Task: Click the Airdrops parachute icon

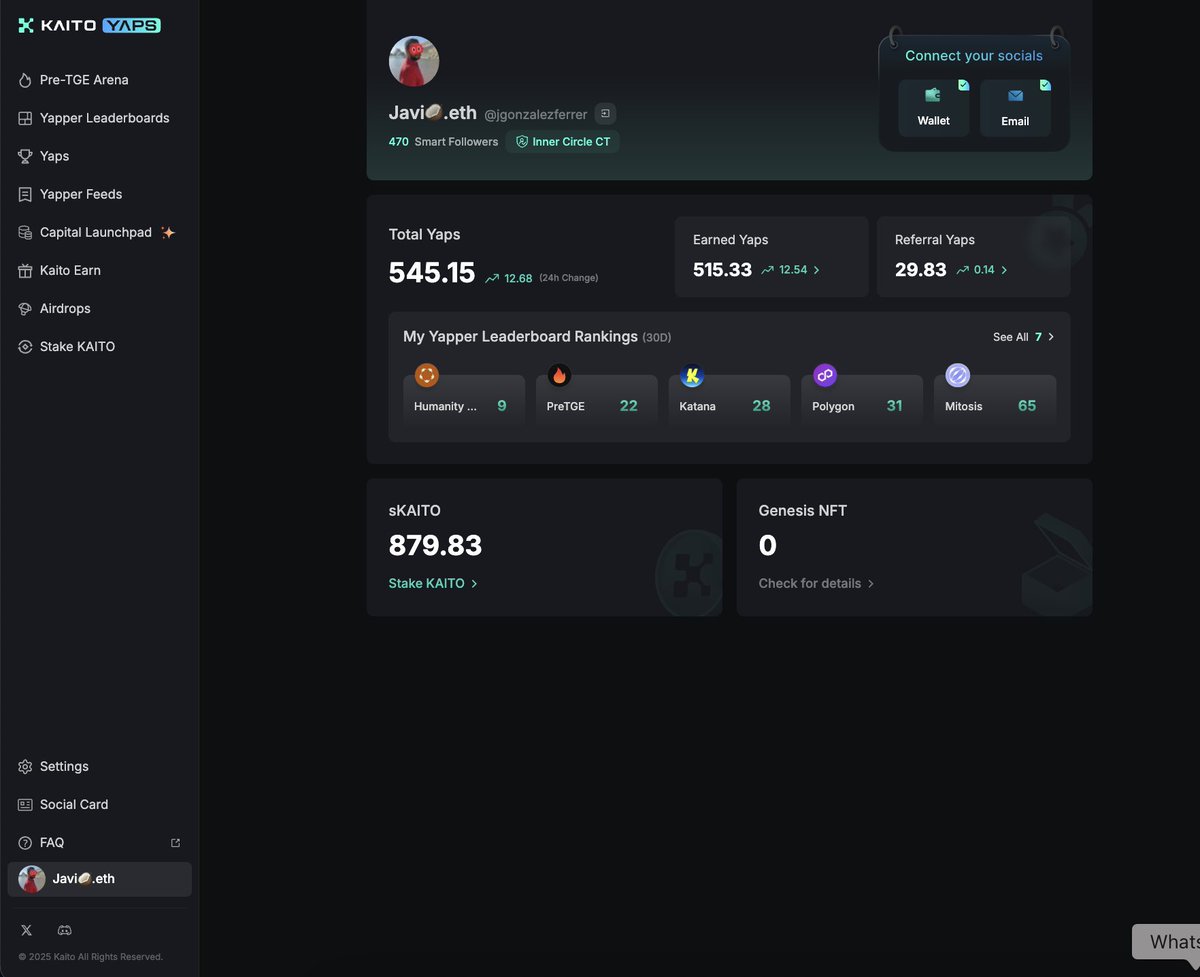Action: 25,309
